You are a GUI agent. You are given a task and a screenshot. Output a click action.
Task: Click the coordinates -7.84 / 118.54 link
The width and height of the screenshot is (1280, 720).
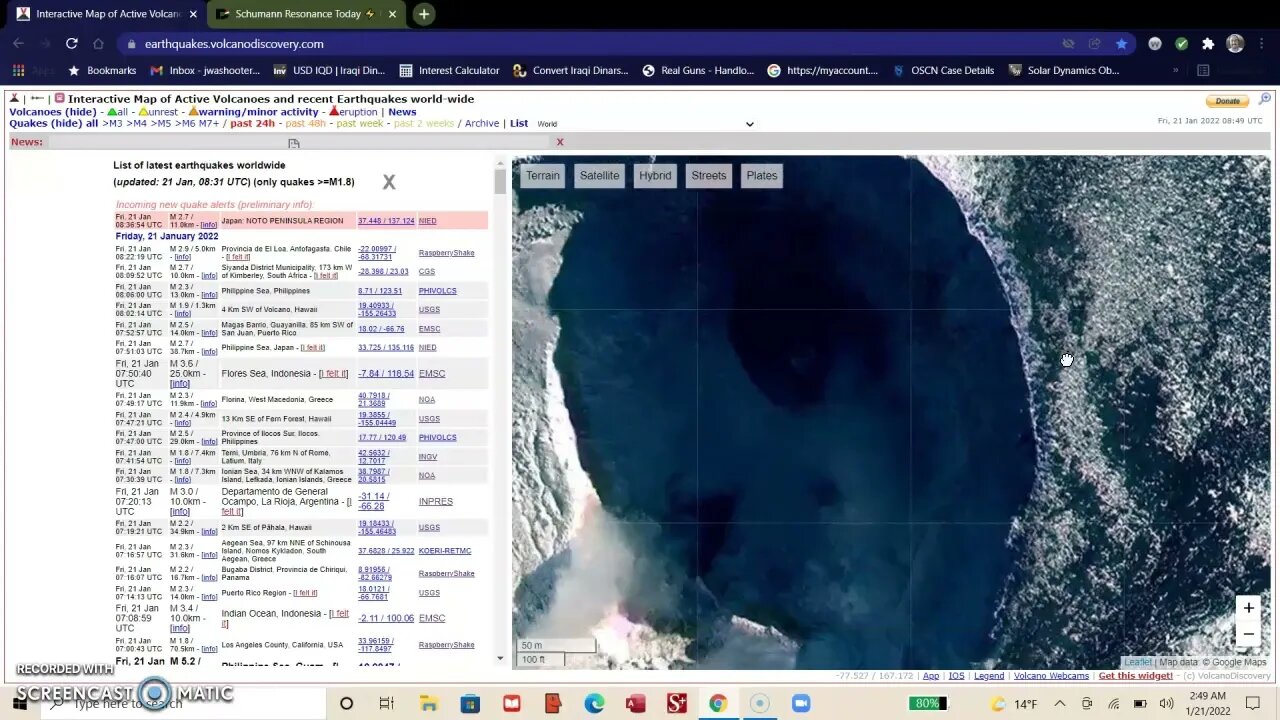pos(386,374)
